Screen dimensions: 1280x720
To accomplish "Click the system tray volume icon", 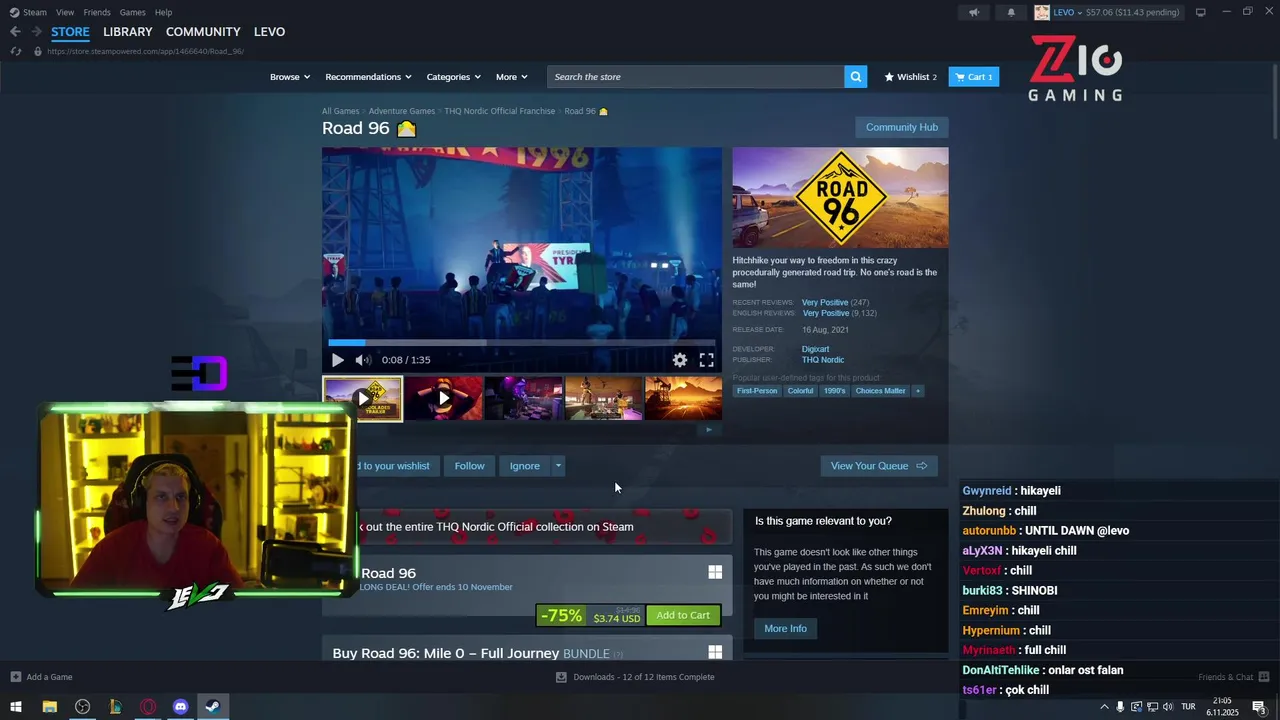I will [x=1168, y=707].
